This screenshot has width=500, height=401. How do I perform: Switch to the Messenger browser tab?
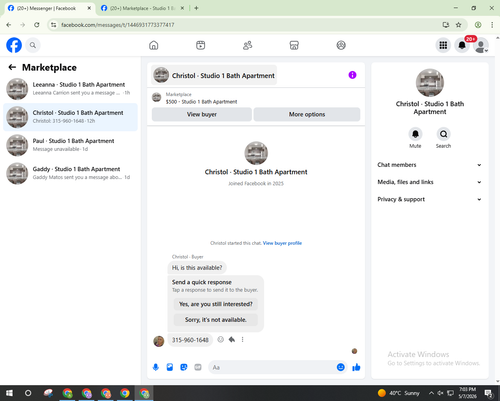point(50,8)
